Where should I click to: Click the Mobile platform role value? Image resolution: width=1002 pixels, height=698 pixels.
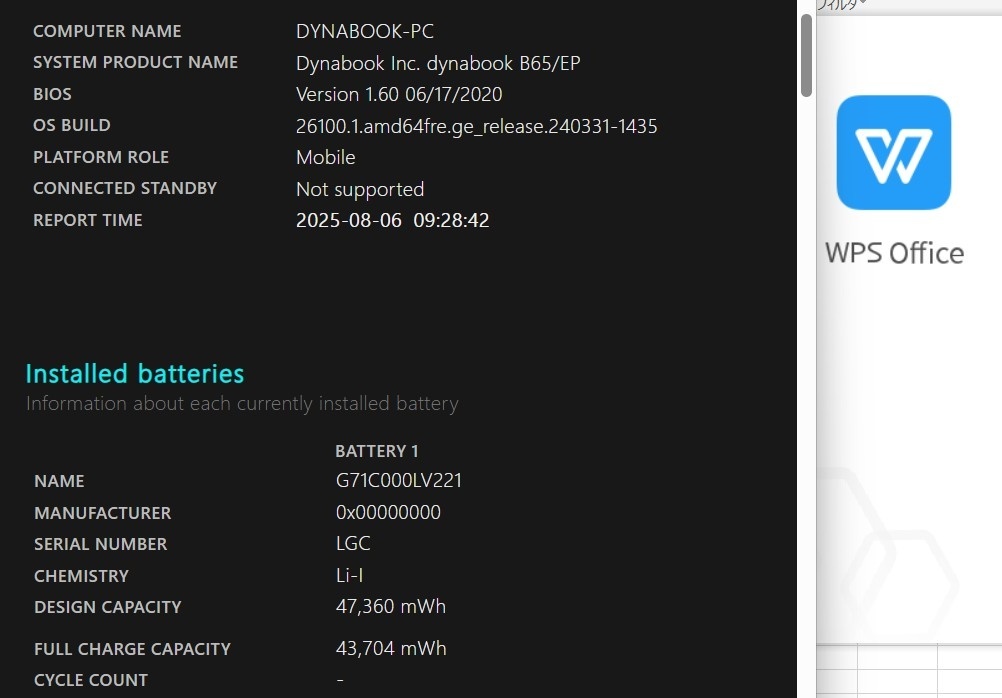(325, 157)
